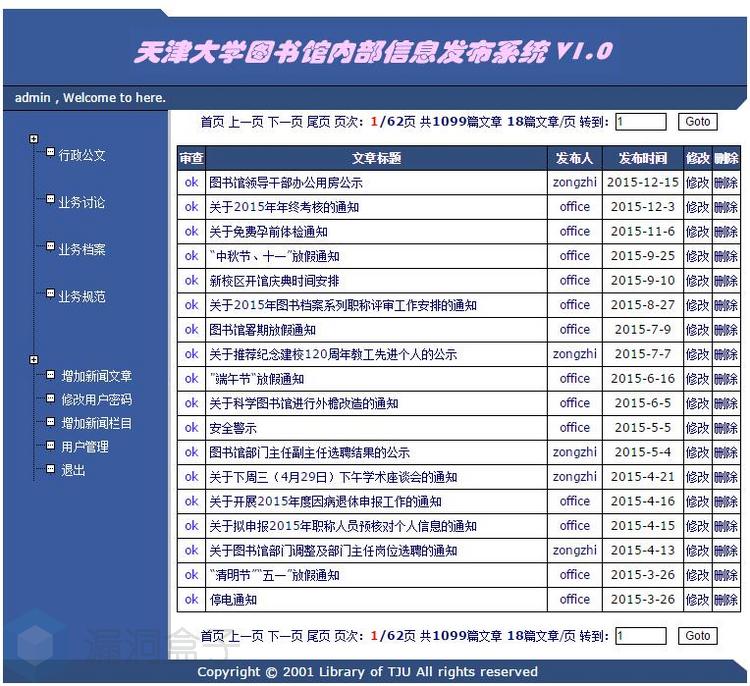Click the tree icon beside 业务讨论
Viewport: 750px width, 686px height.
tap(50, 200)
